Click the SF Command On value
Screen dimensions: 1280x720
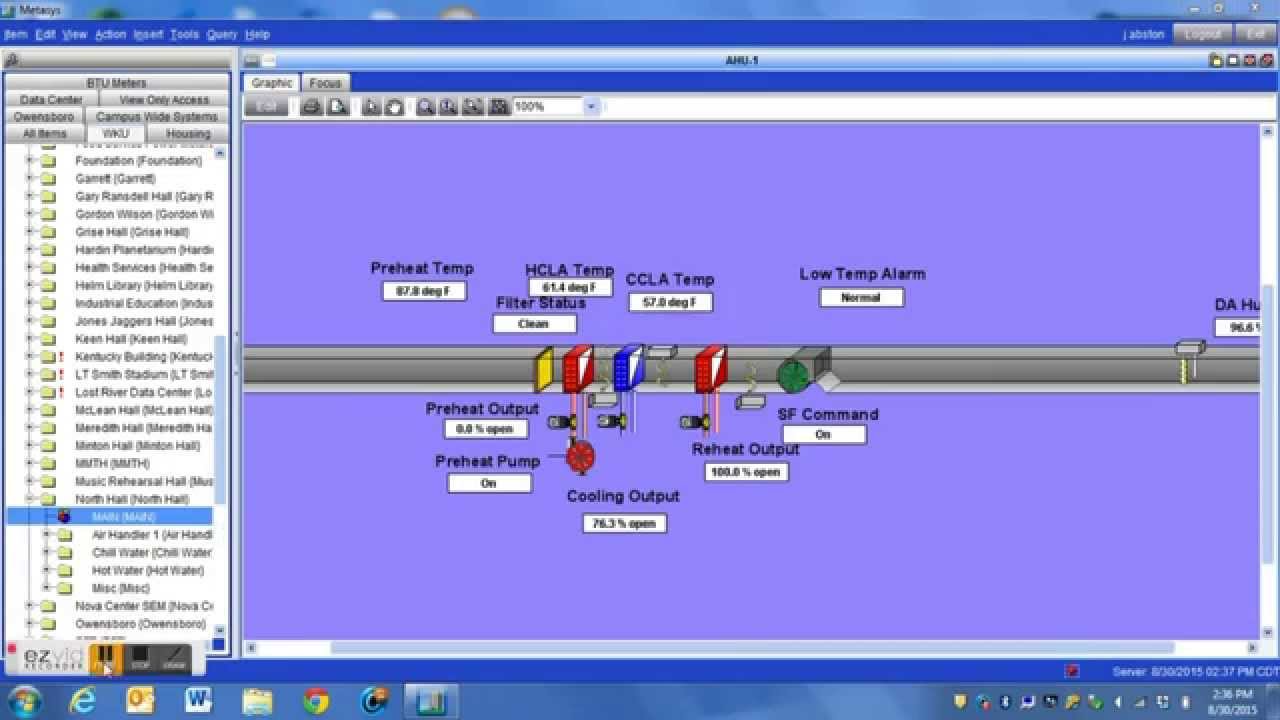point(824,434)
